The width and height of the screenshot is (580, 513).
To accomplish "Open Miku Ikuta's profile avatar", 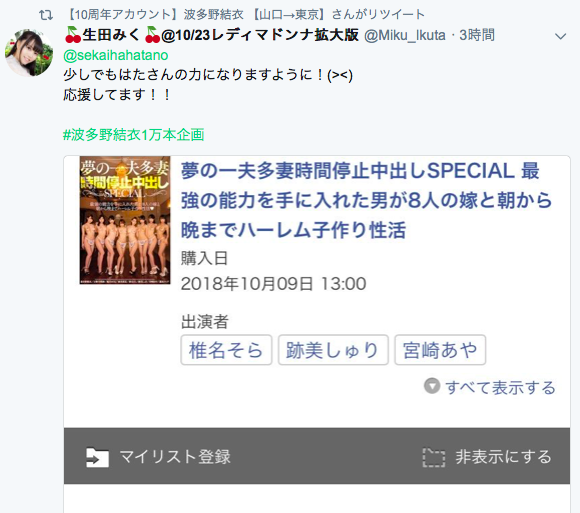I will (x=29, y=53).
